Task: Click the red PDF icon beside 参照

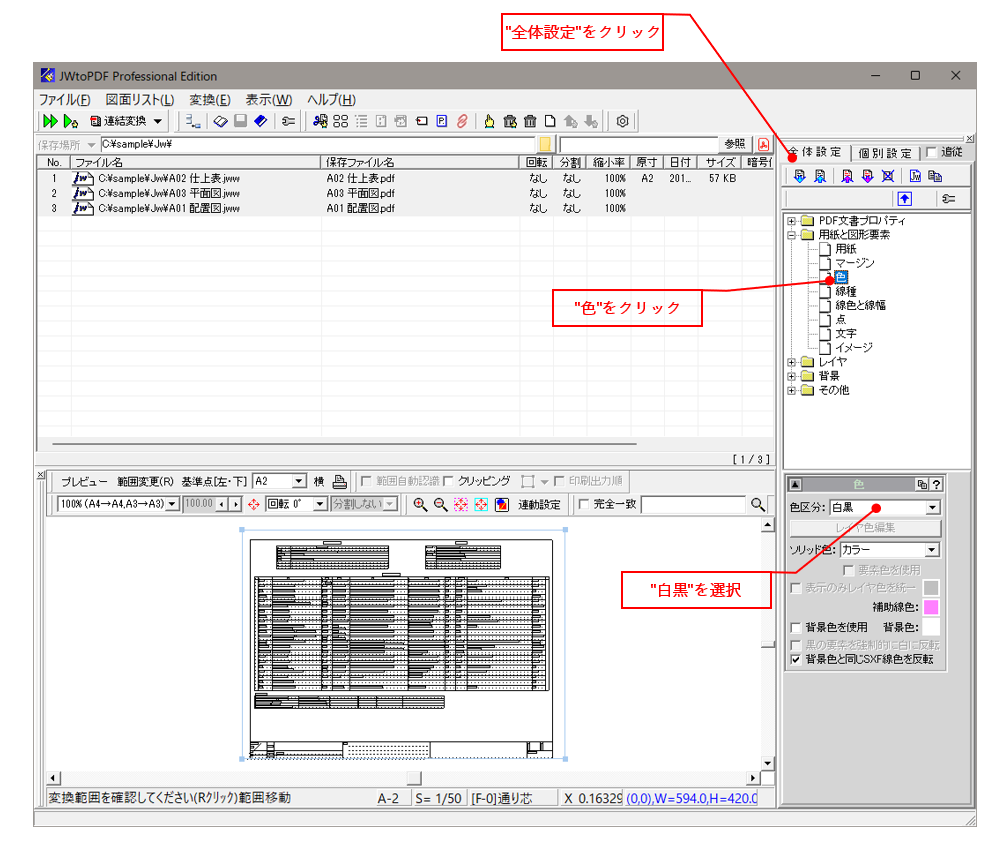Action: [x=763, y=143]
